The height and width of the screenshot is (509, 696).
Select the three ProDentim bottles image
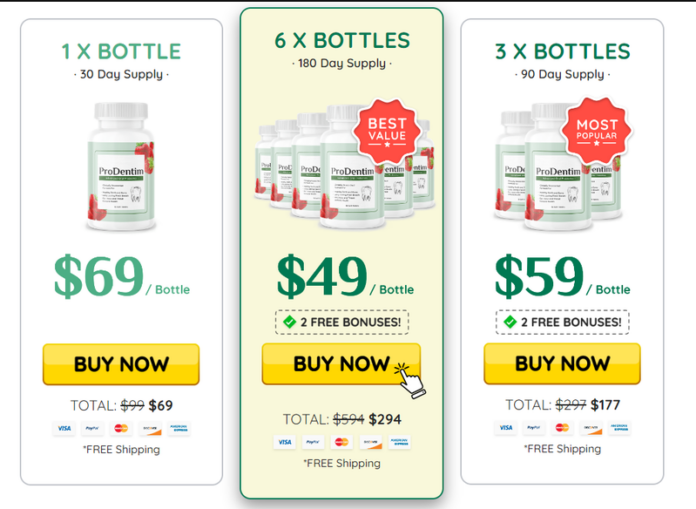(558, 166)
